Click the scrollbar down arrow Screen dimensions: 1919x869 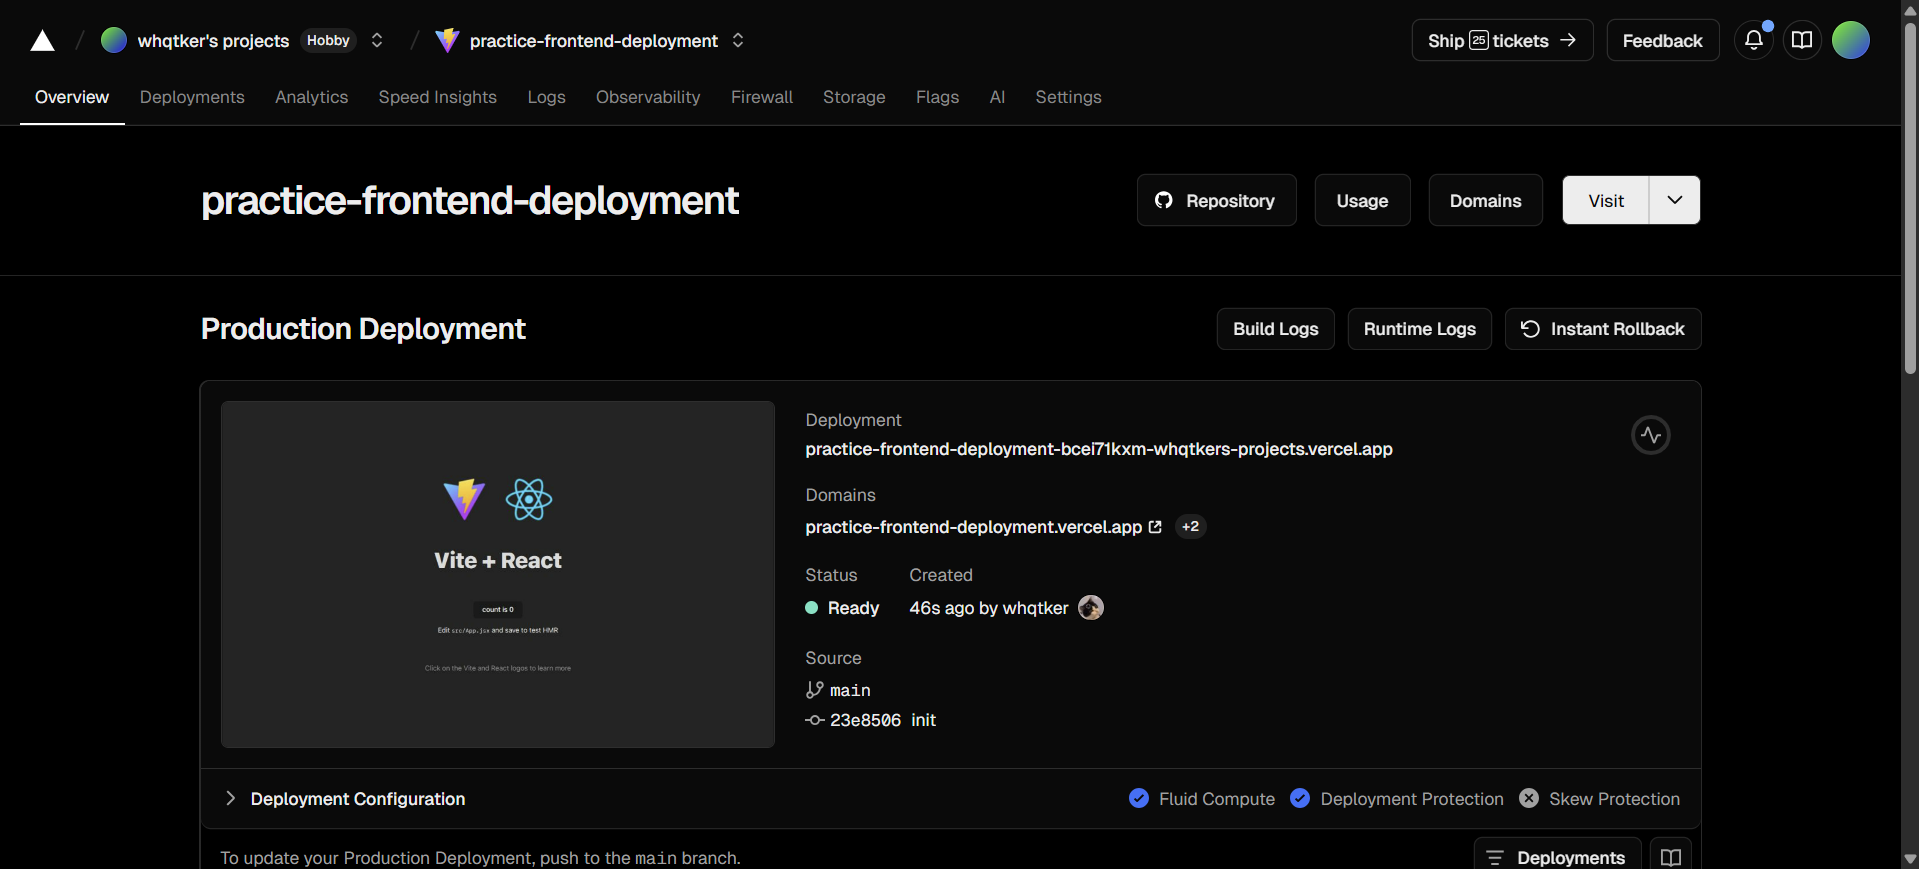(x=1910, y=859)
